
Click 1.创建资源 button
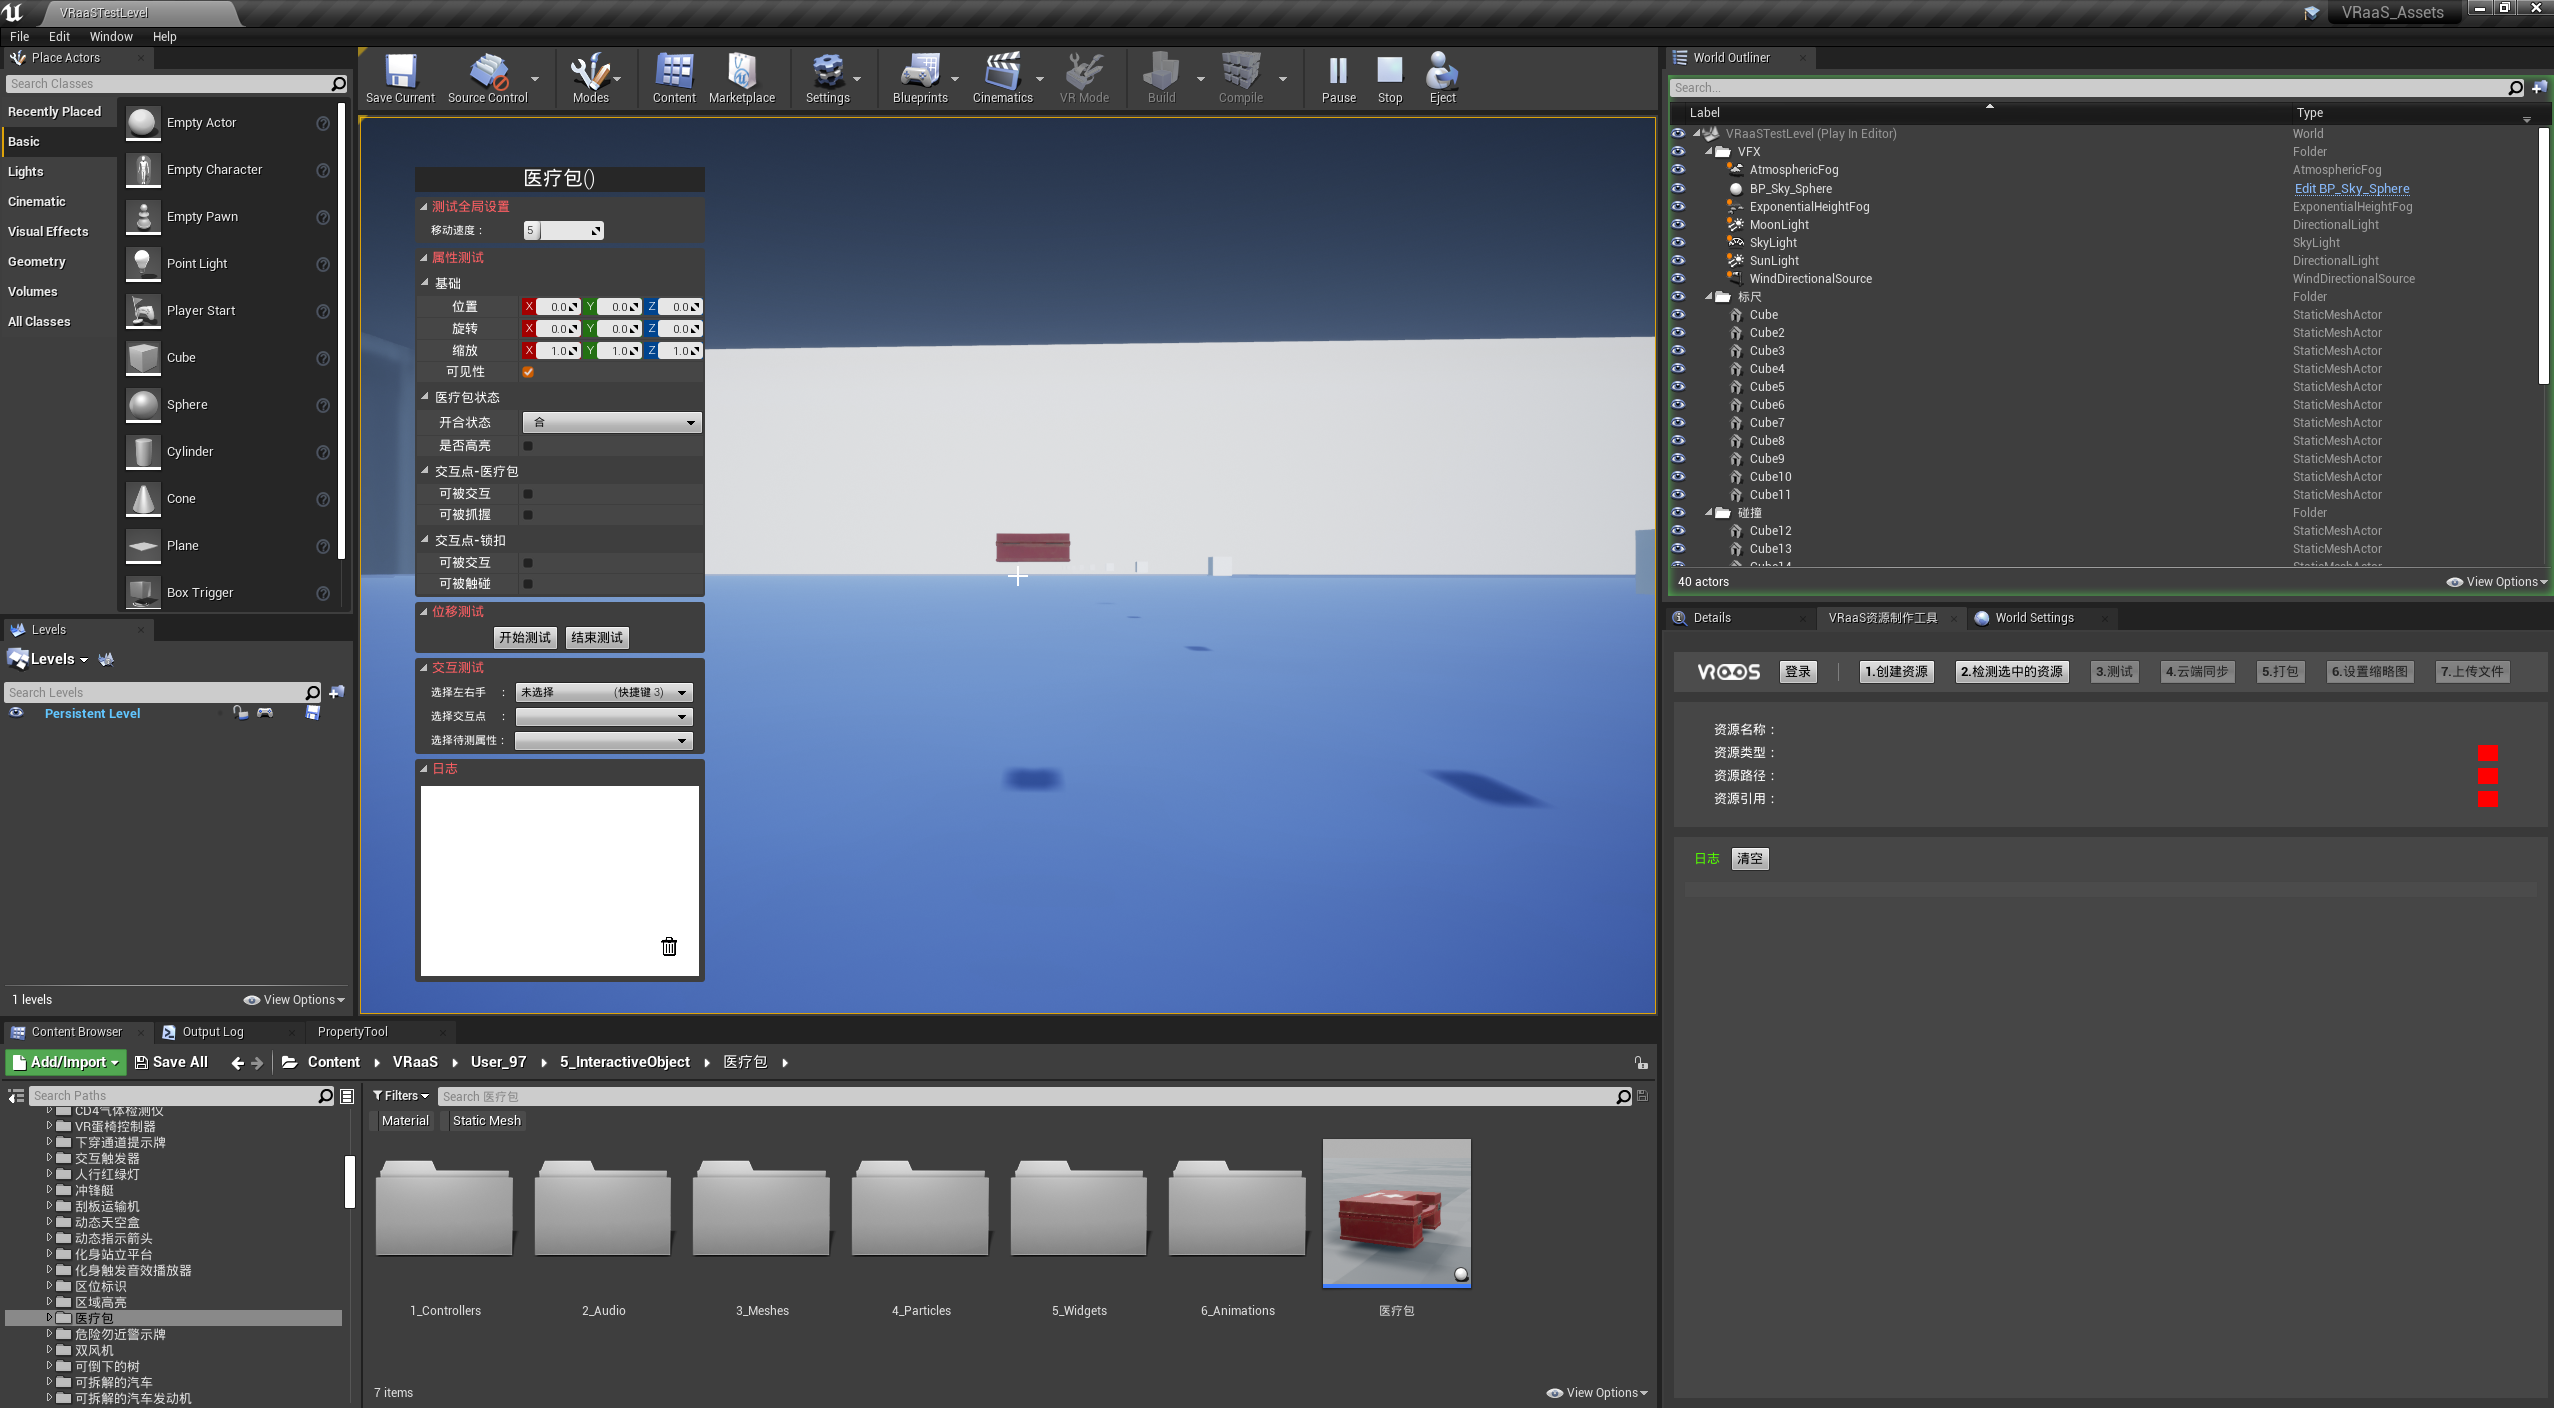point(1896,672)
